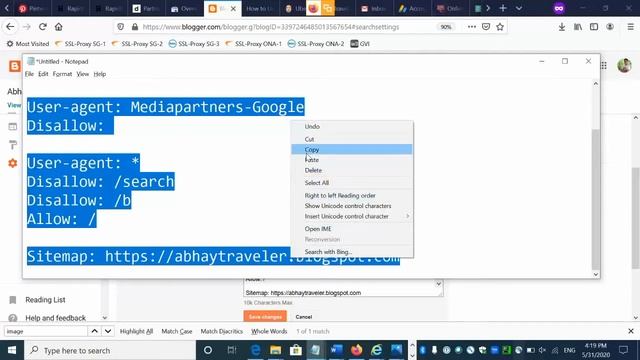This screenshot has height=360, width=640.
Task: Click Notepad scrollbar down arrow
Action: 596,274
